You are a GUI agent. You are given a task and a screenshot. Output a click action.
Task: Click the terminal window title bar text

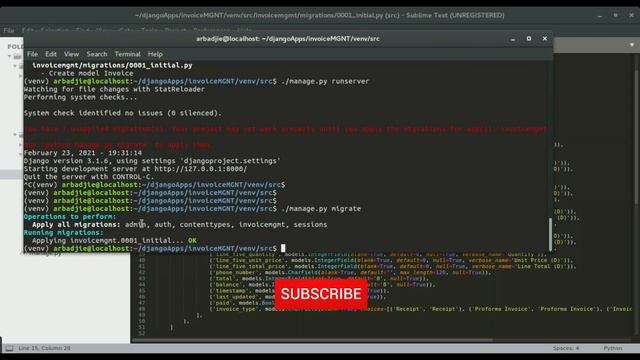(x=288, y=39)
